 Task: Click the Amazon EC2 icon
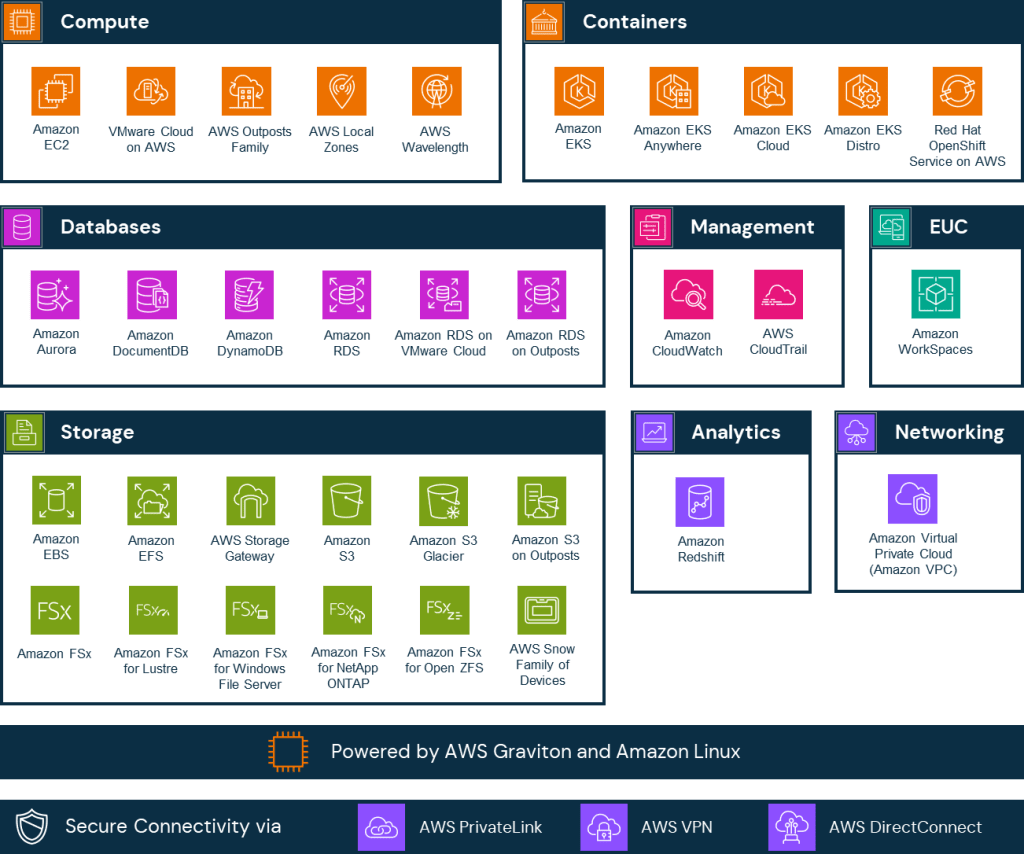(x=56, y=91)
